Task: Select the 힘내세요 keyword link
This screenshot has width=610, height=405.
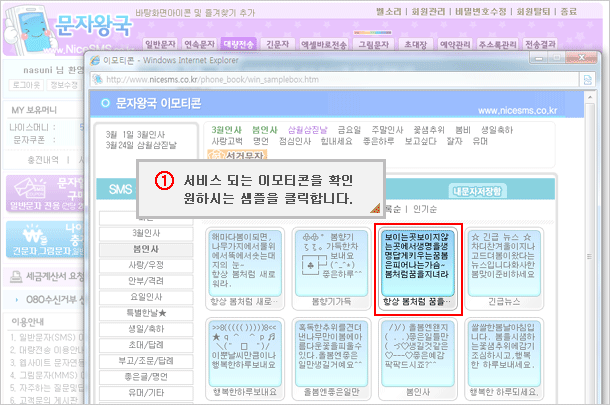Action: pos(337,141)
